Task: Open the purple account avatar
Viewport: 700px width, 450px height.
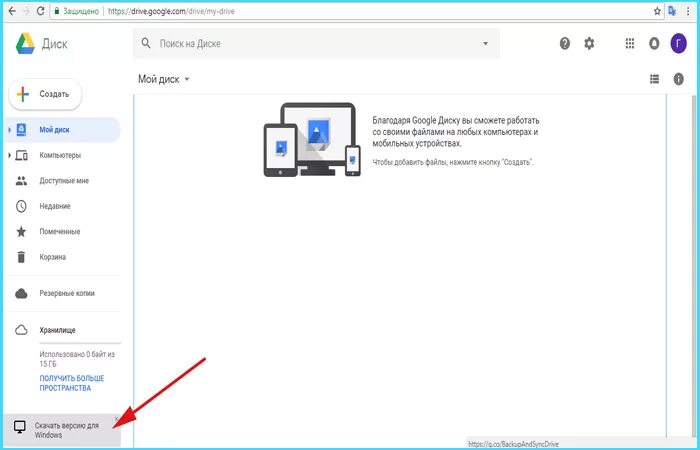Action: click(679, 44)
